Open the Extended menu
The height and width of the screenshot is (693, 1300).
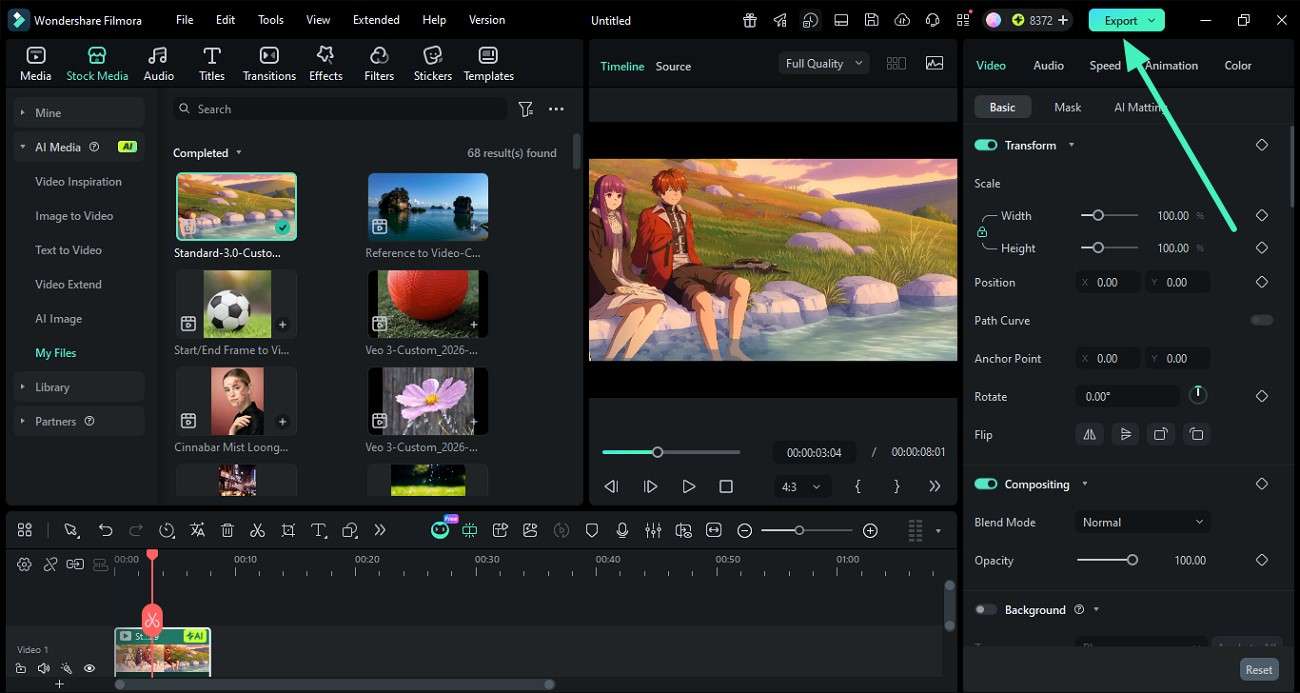(x=376, y=20)
